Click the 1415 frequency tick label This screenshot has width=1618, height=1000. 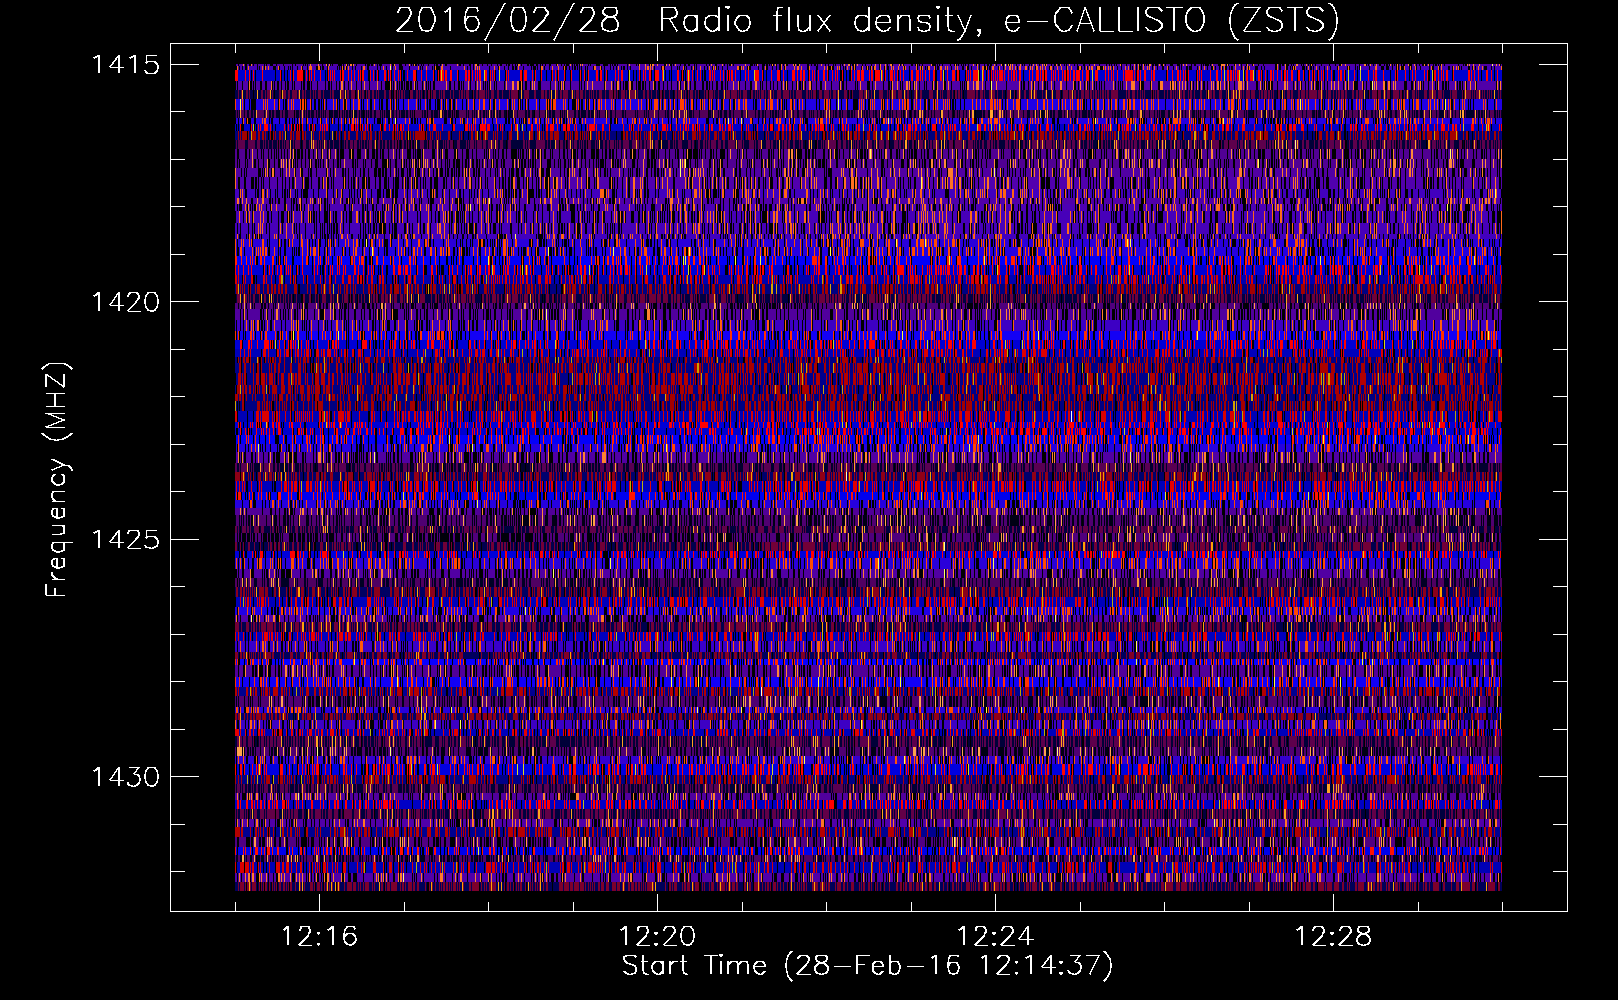(x=125, y=65)
